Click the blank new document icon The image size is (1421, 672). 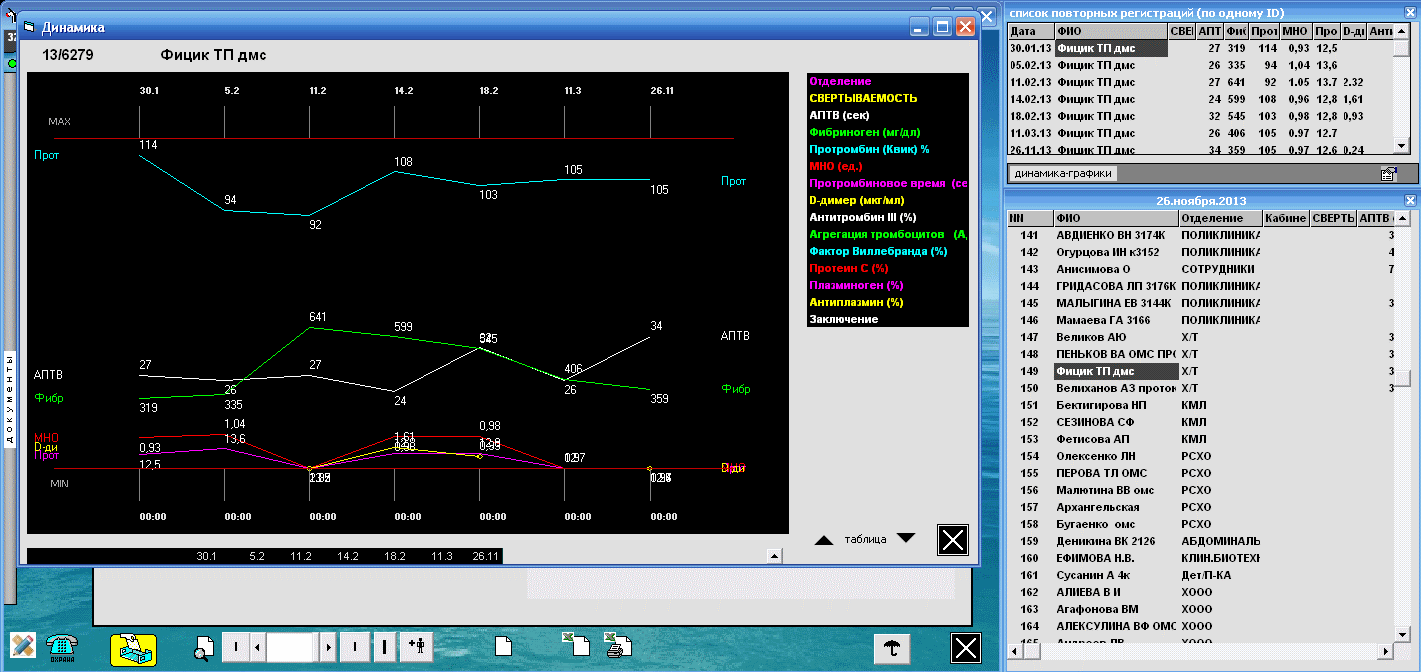click(504, 647)
